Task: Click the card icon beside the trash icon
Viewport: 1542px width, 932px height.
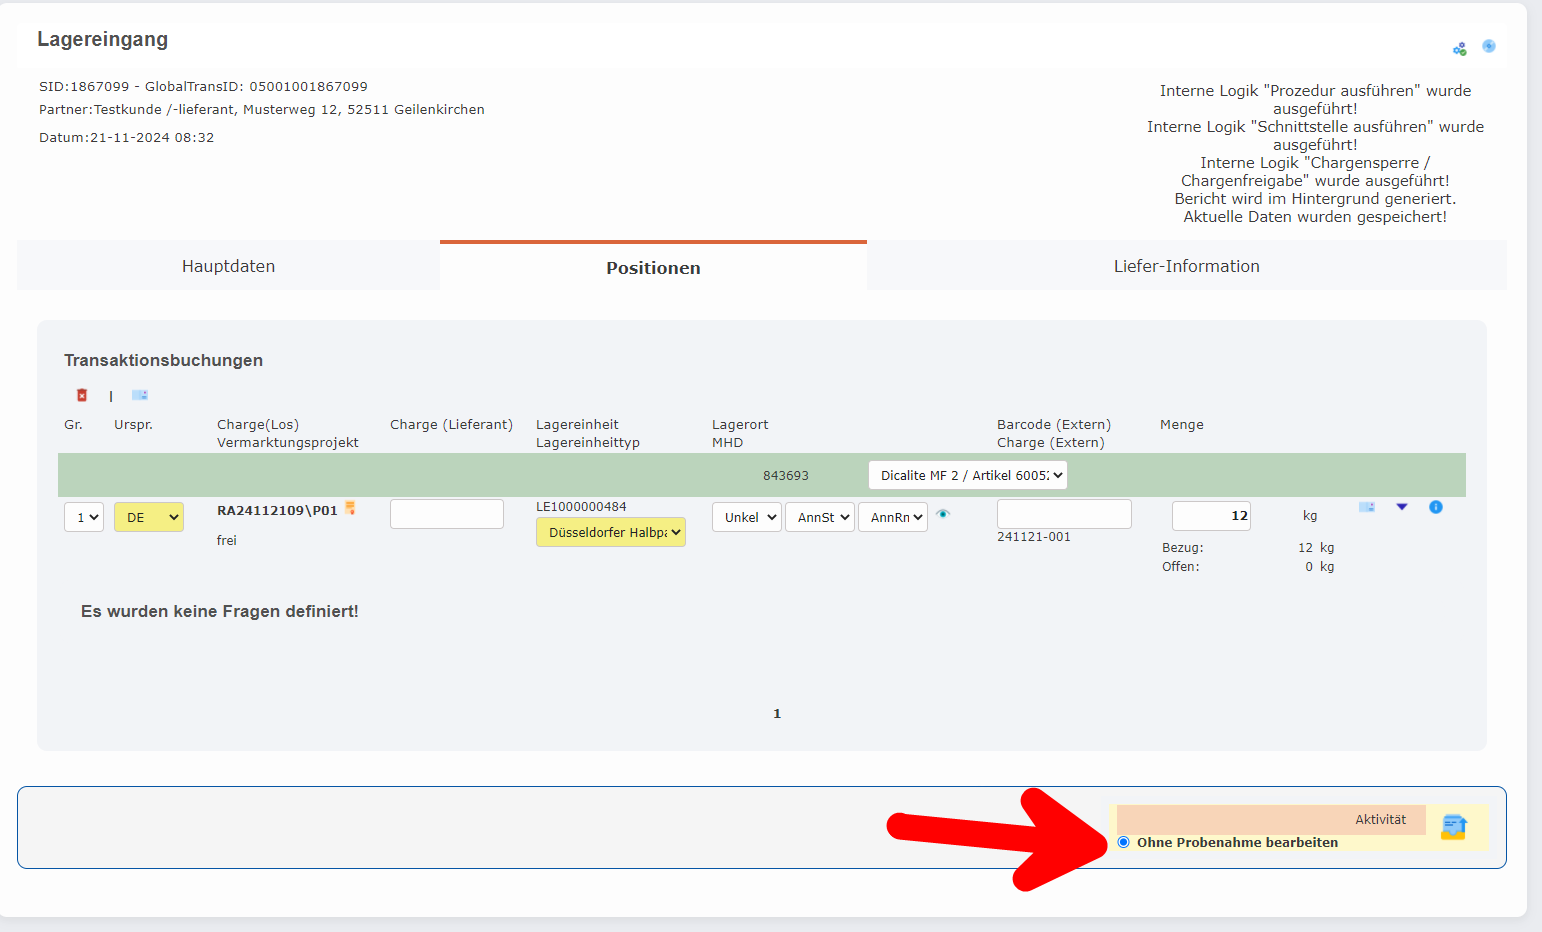Action: click(140, 395)
